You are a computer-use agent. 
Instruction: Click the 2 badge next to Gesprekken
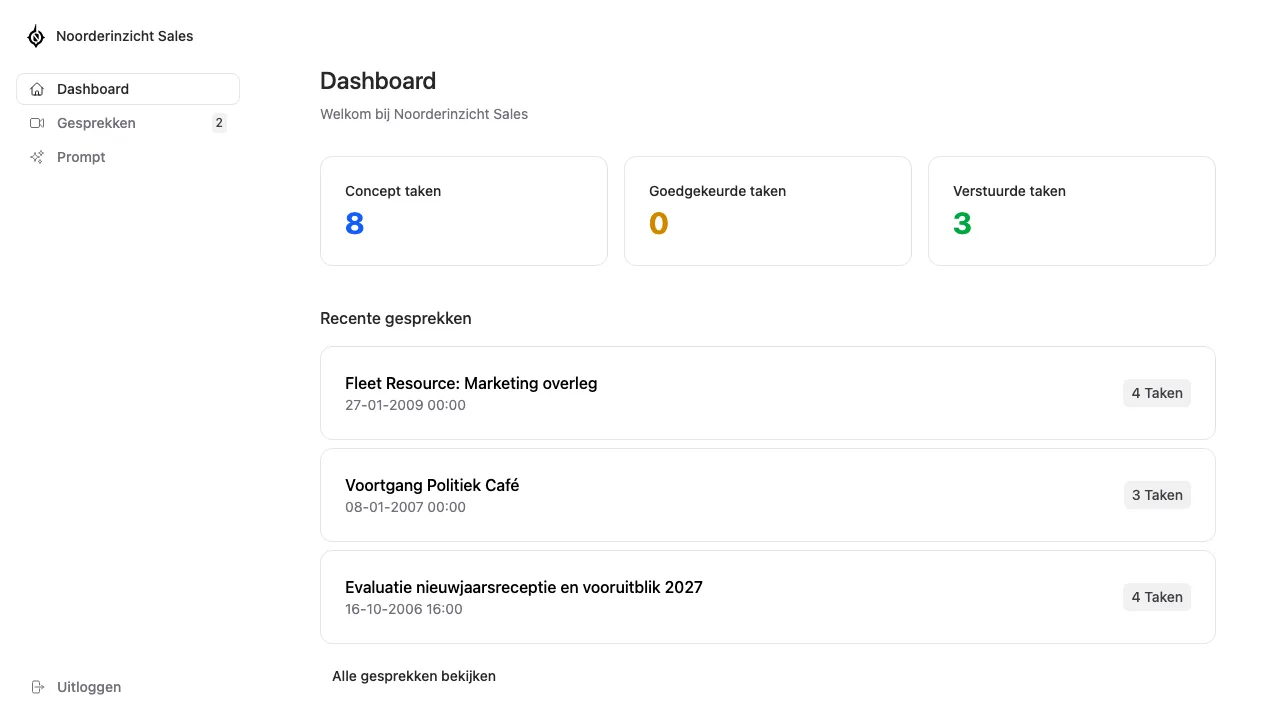218,123
